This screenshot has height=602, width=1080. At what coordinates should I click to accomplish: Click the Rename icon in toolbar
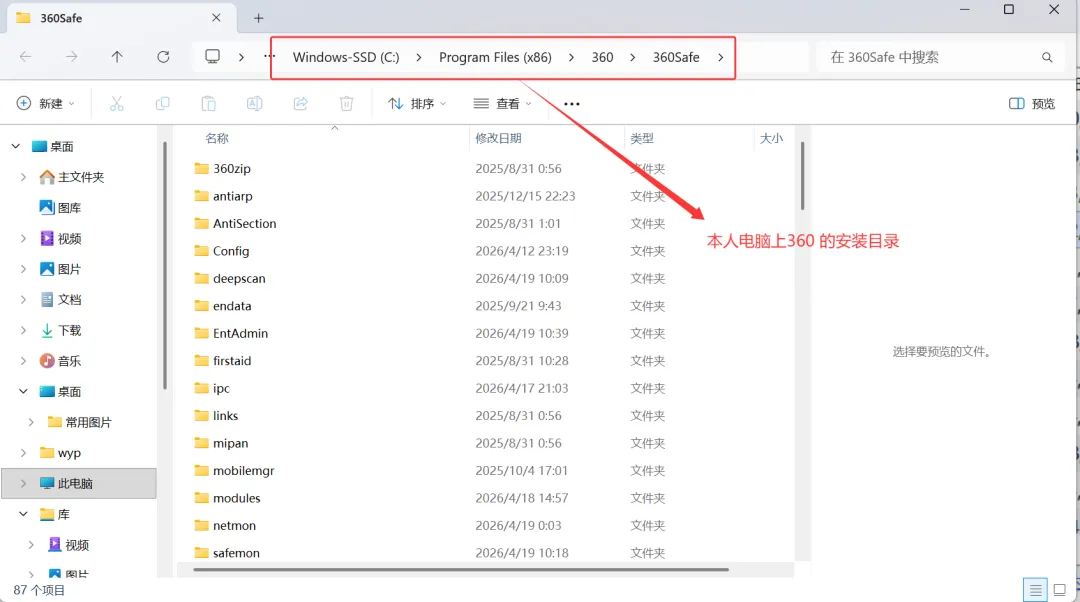tap(255, 104)
